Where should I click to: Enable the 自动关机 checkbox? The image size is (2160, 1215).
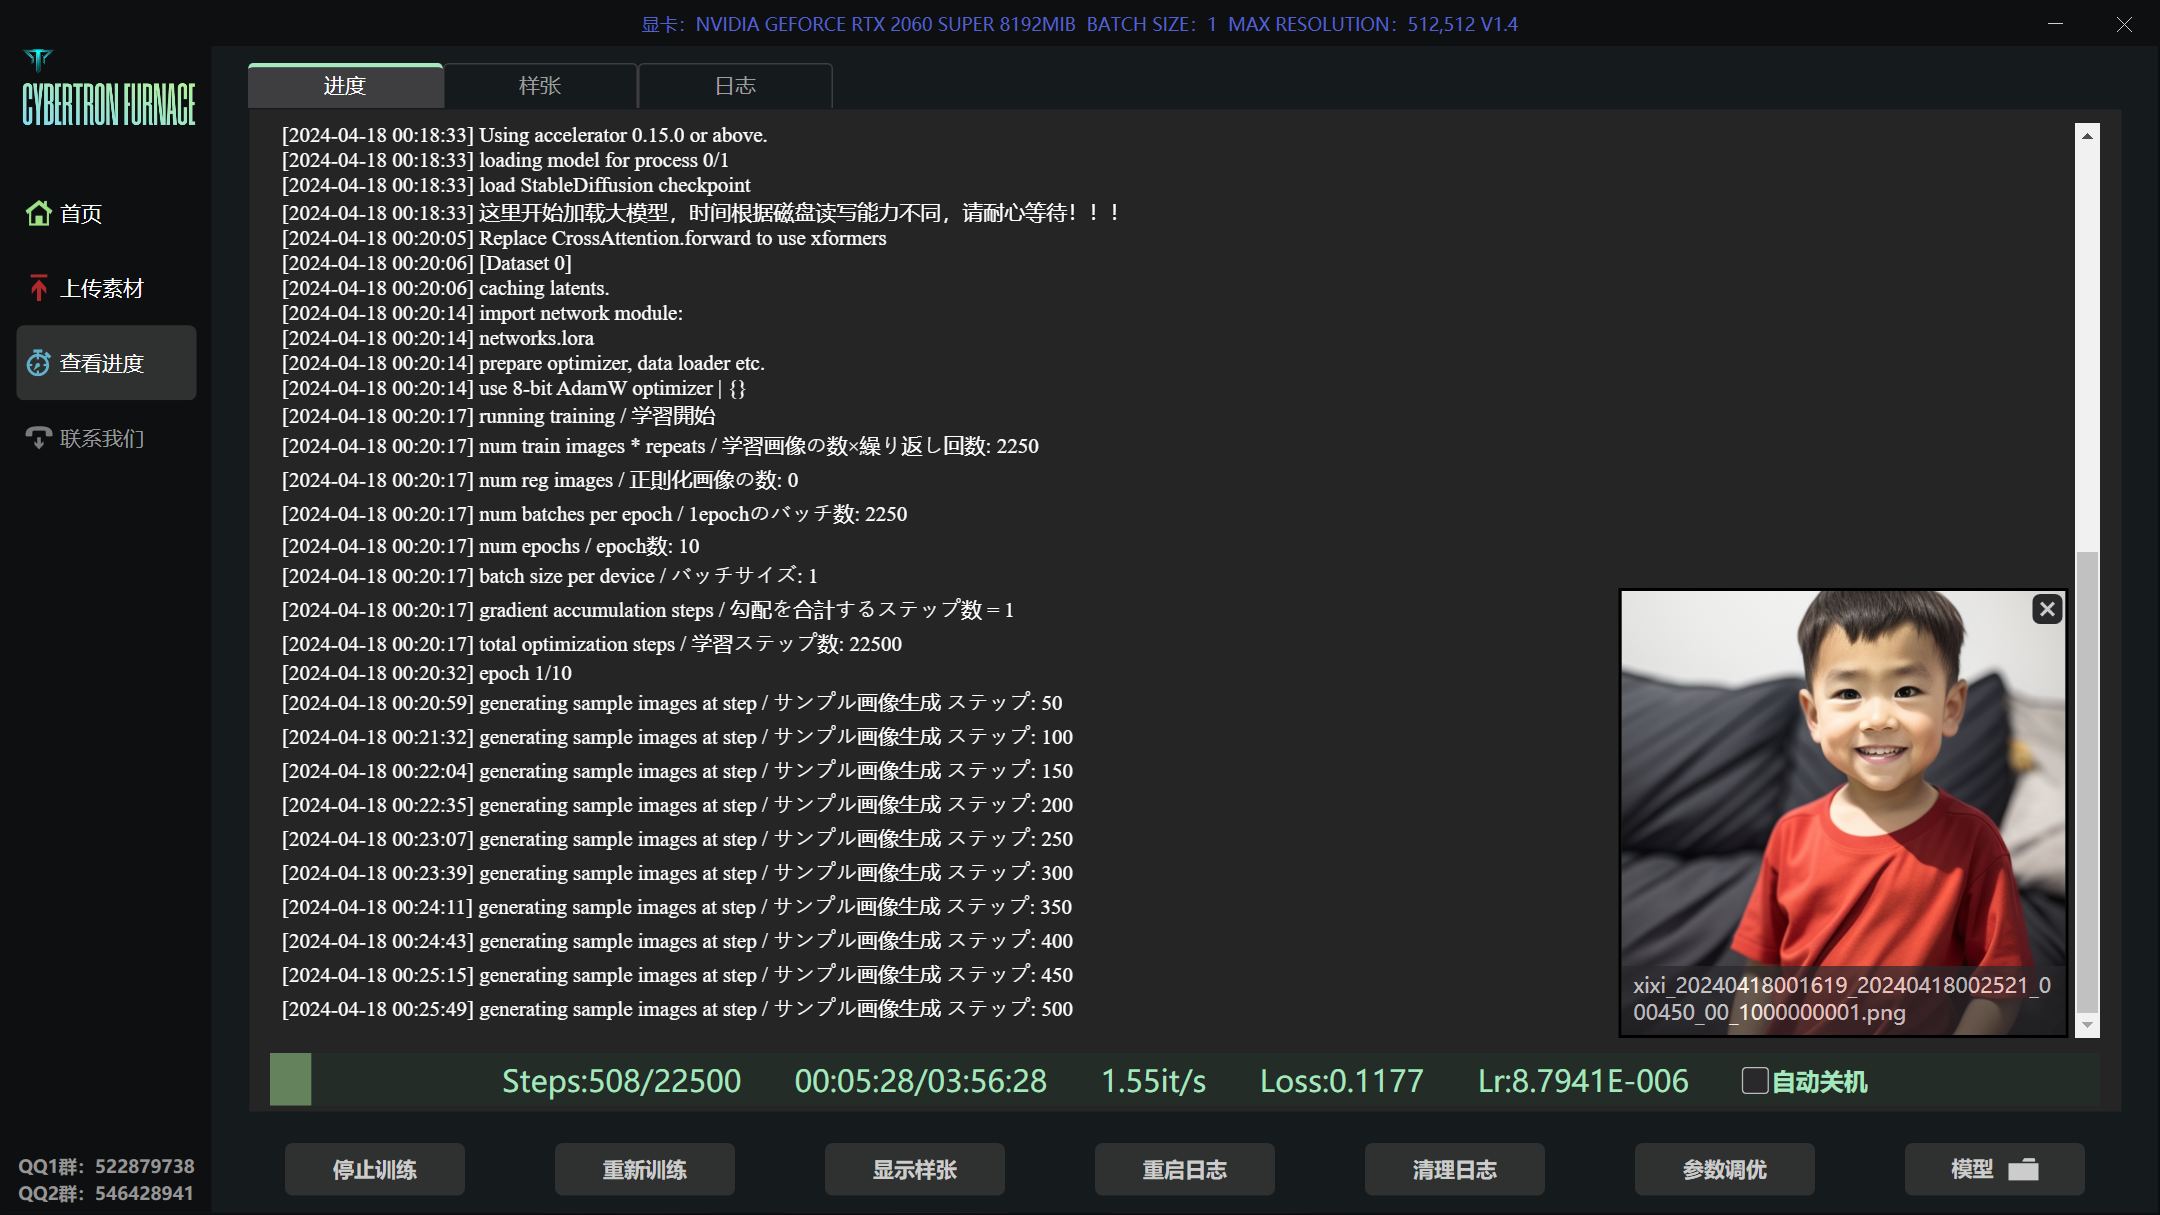coord(1755,1081)
